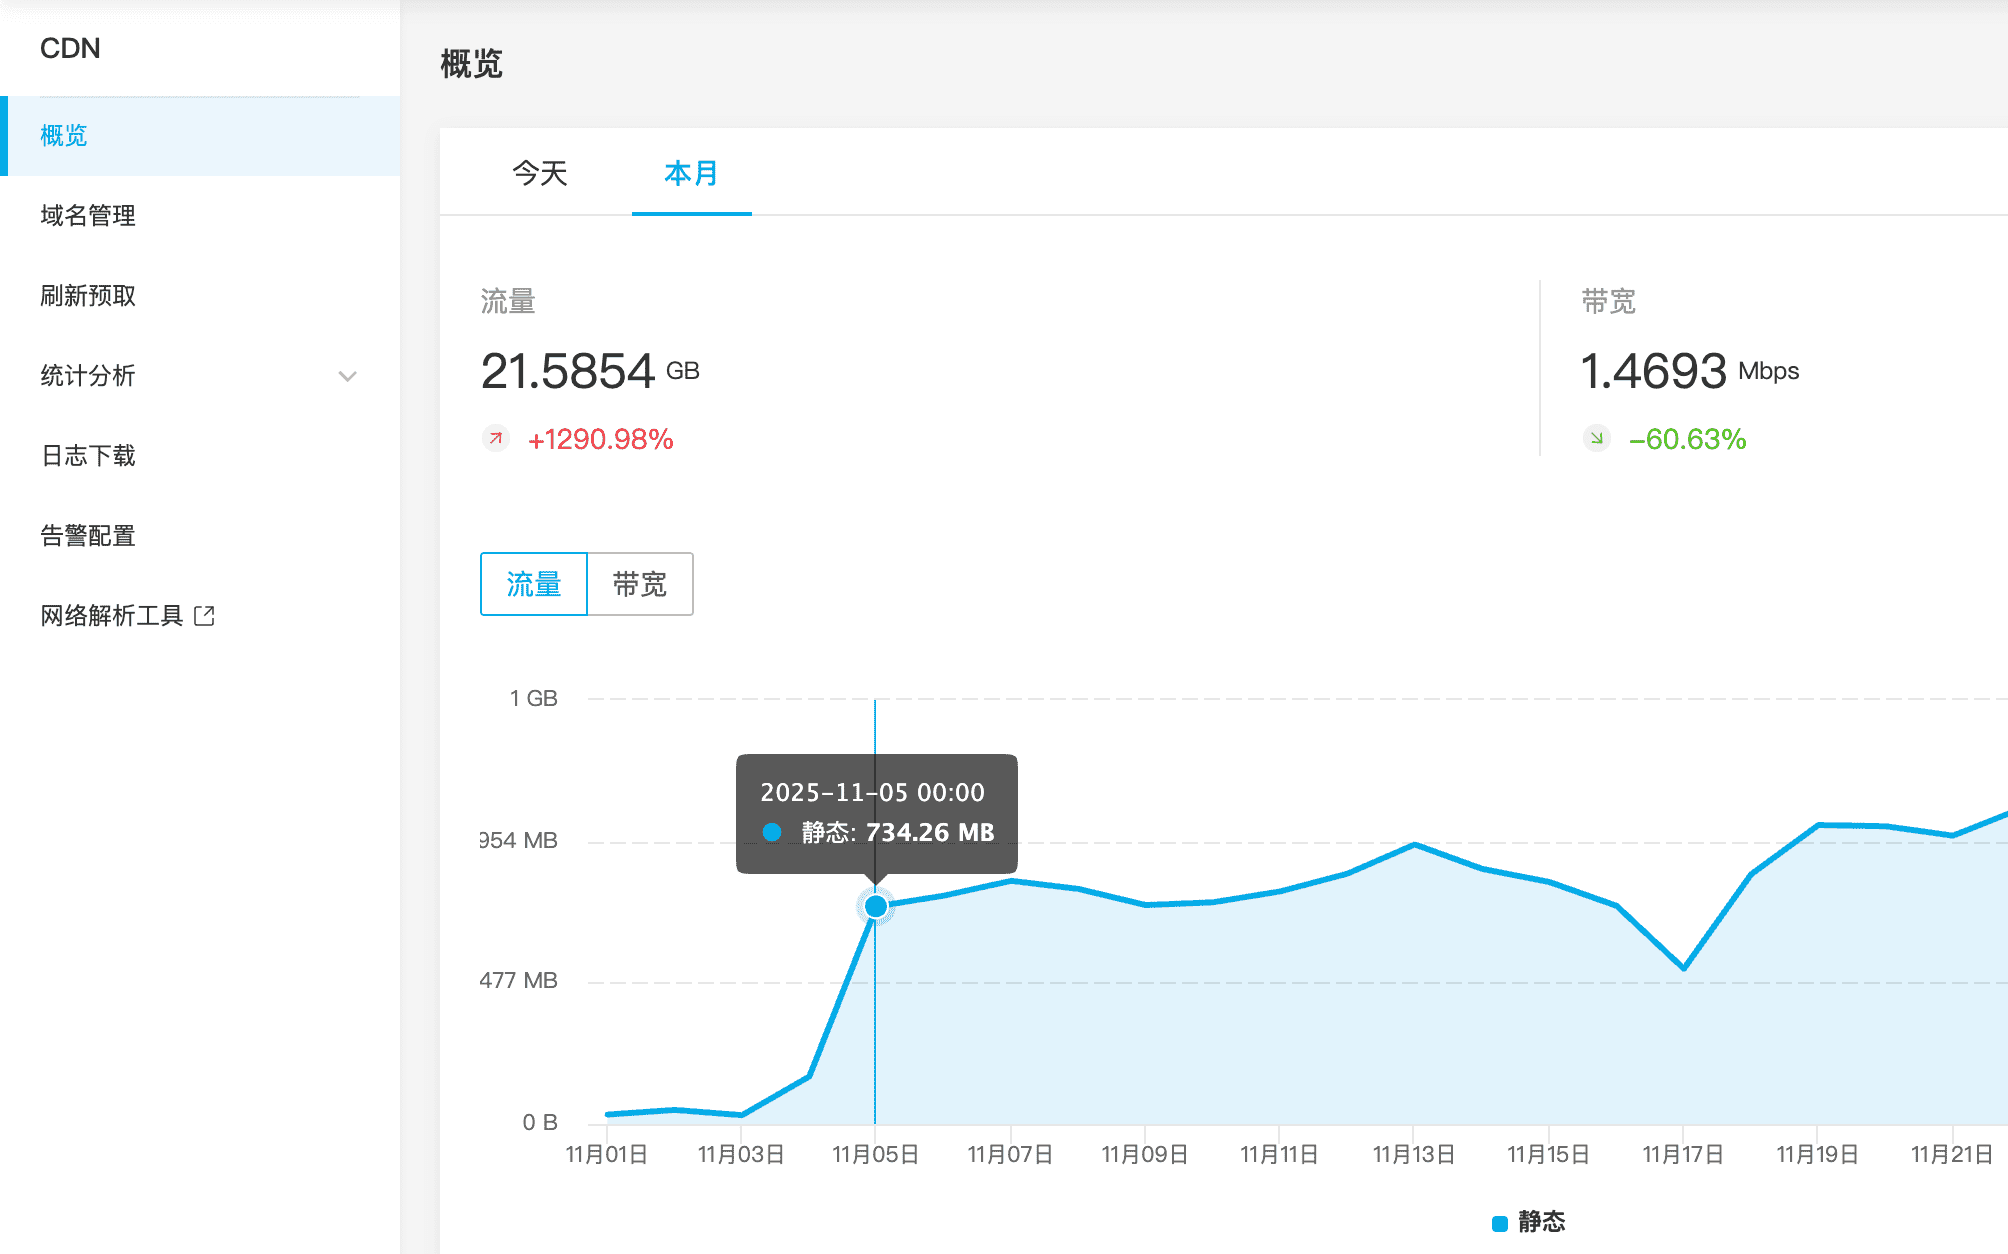Open 概览 in the sidebar

coord(64,136)
